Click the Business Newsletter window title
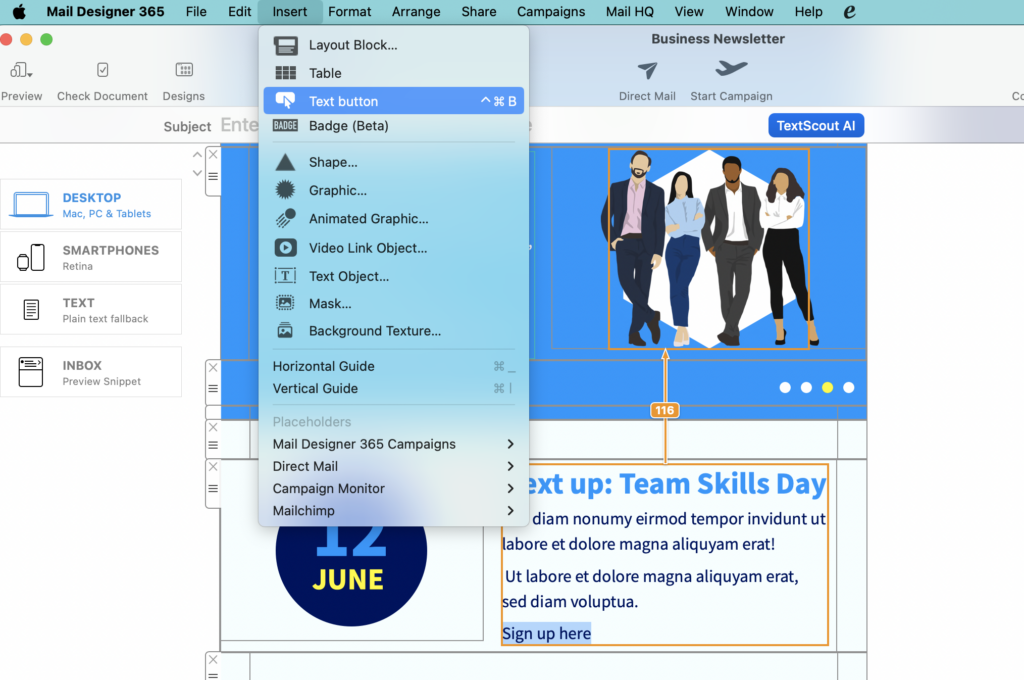The image size is (1024, 680). point(718,39)
